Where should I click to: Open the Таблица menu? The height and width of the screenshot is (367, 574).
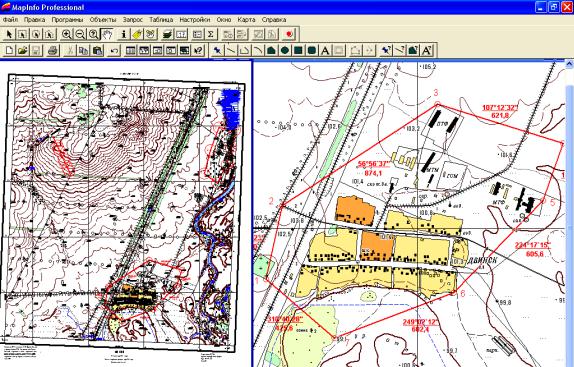click(161, 19)
